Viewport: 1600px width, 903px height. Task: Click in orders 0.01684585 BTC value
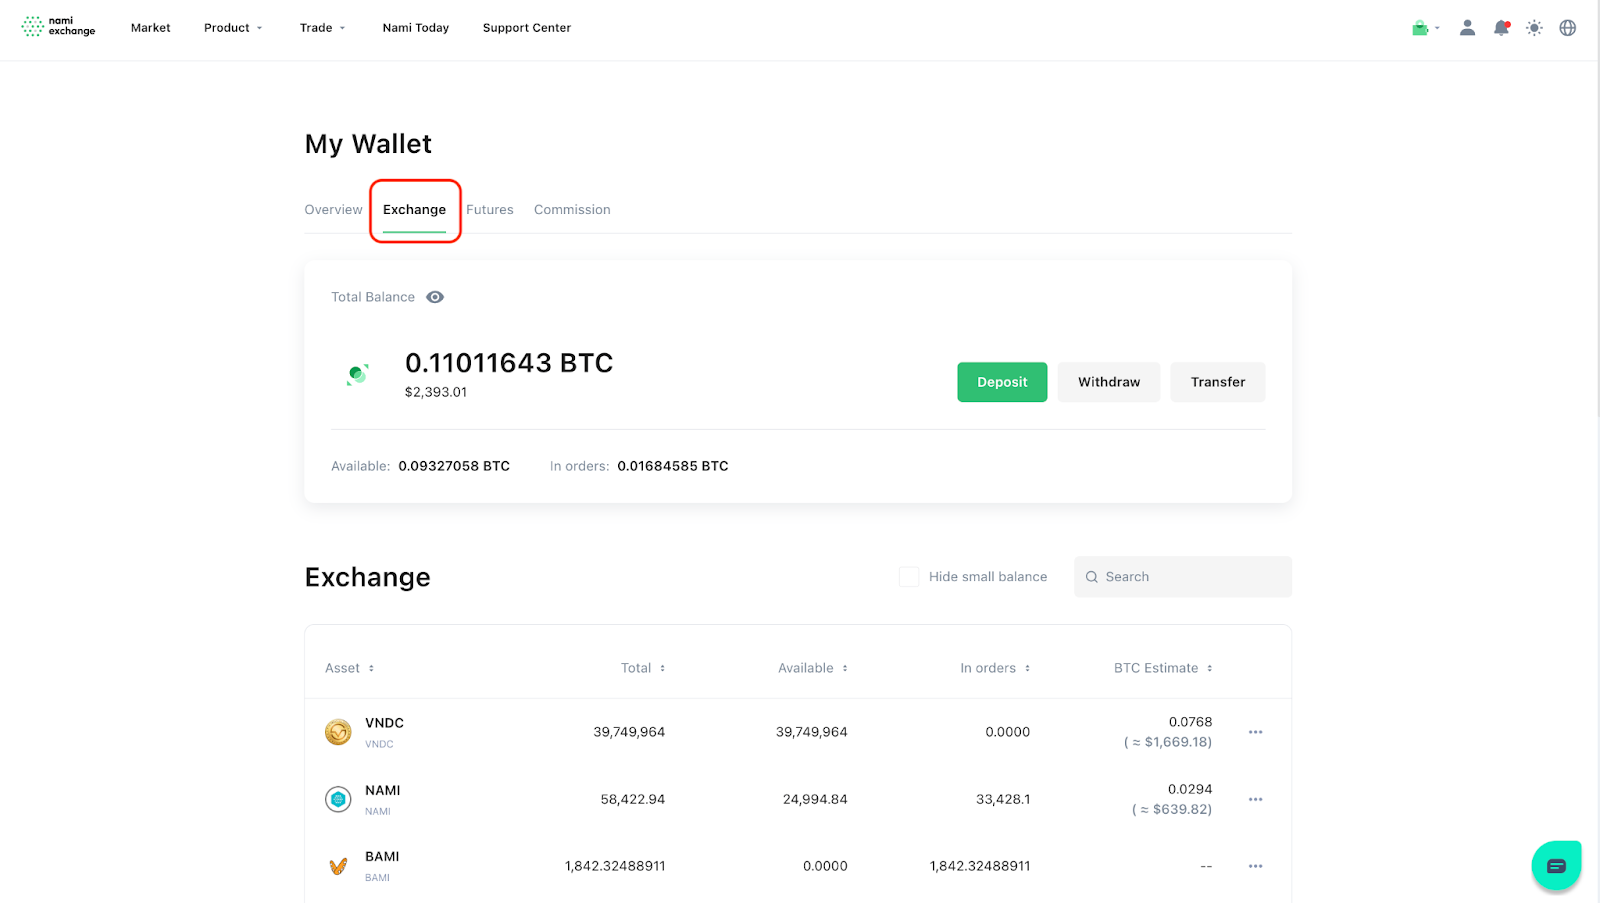point(673,466)
